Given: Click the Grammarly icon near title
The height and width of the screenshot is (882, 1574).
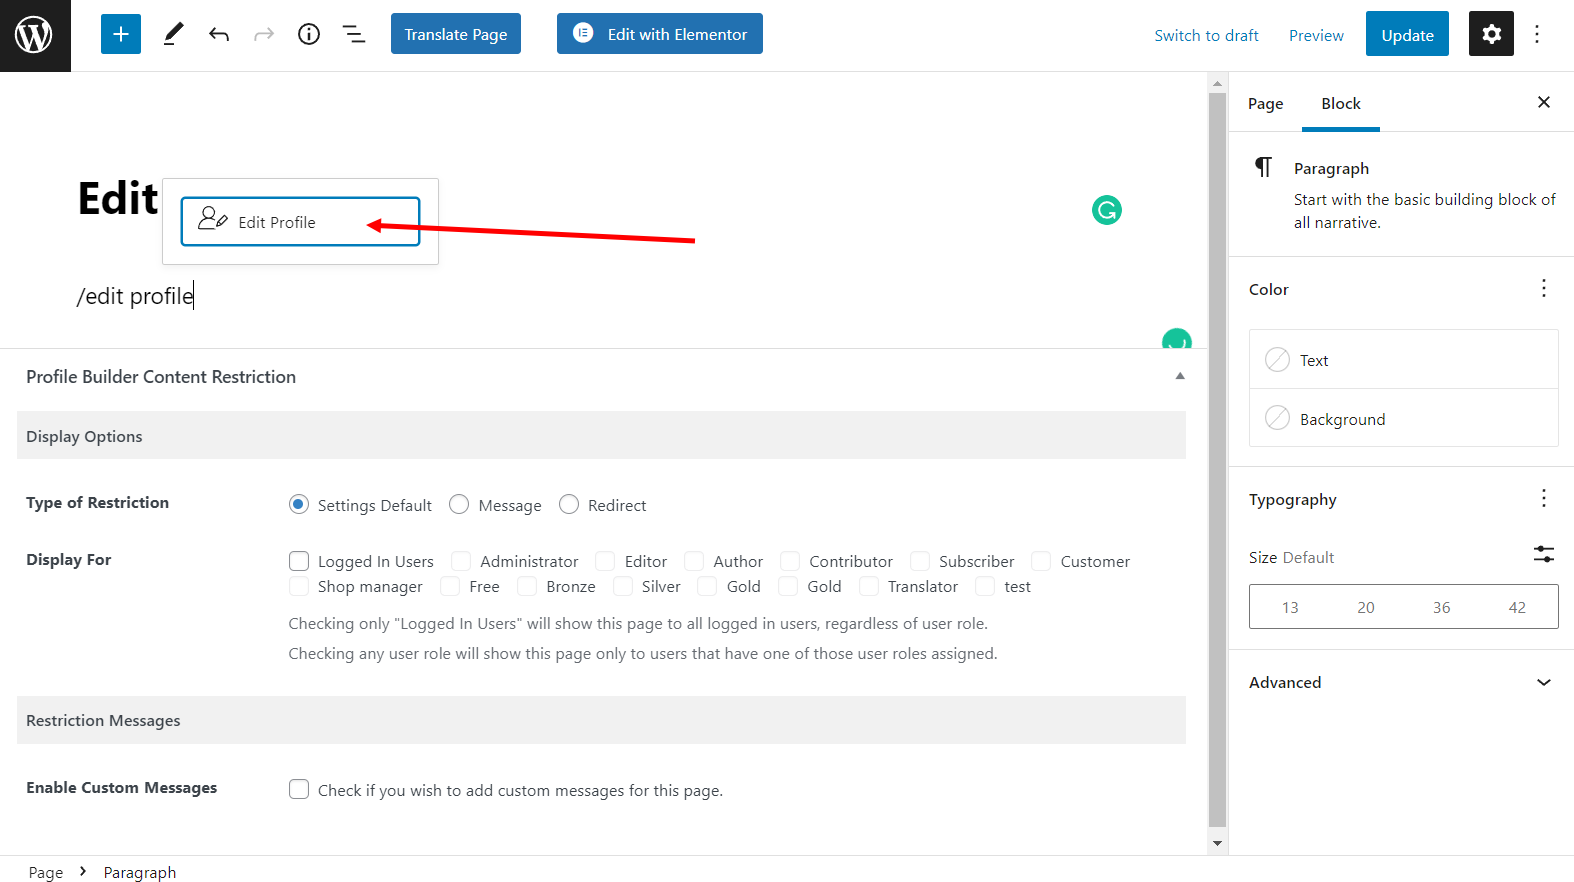Looking at the screenshot, I should tap(1107, 210).
